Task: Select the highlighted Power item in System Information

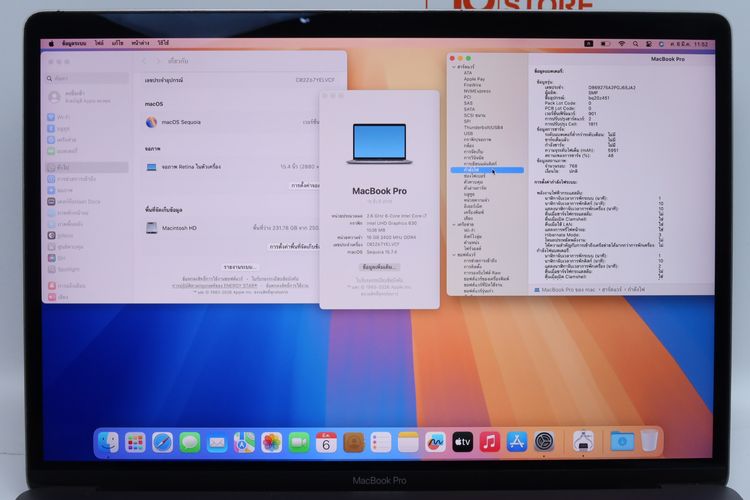Action: pos(487,170)
